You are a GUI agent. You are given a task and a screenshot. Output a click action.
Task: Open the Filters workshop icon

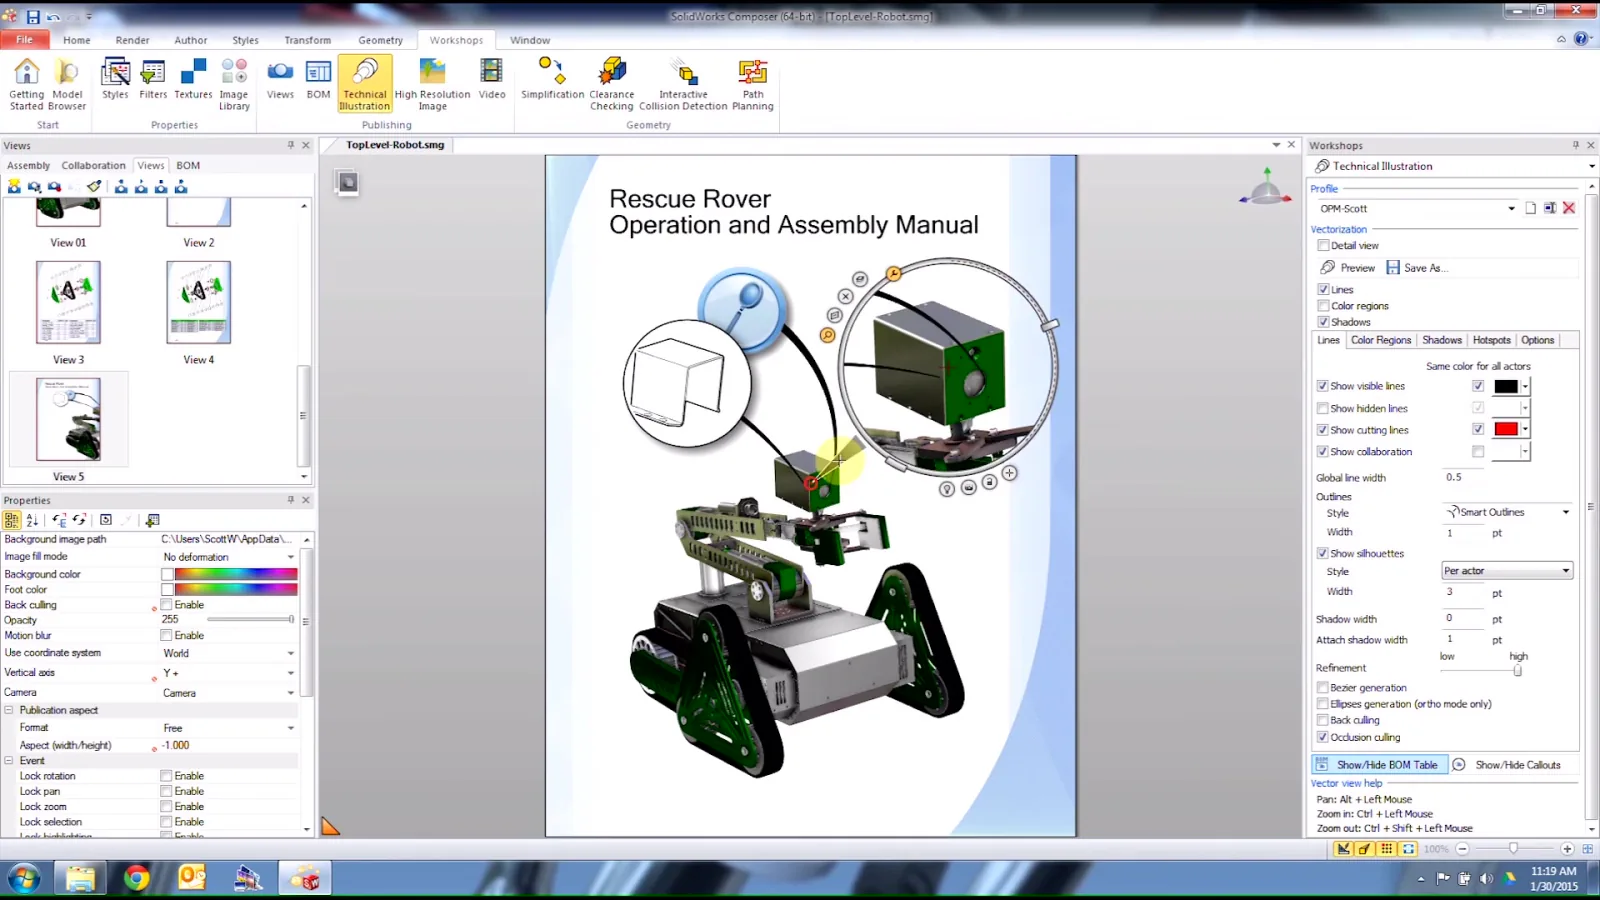coord(153,79)
